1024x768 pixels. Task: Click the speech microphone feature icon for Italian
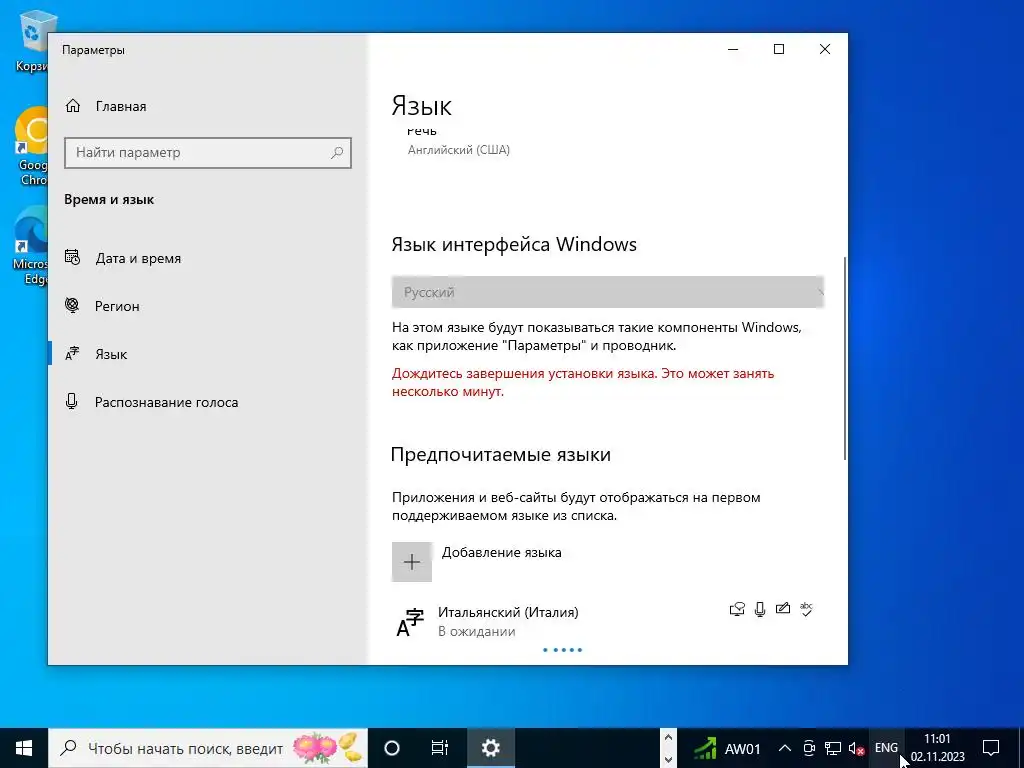760,609
